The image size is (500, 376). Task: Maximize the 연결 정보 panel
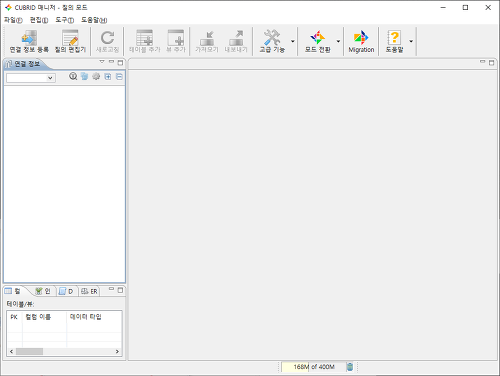pyautogui.click(x=120, y=62)
